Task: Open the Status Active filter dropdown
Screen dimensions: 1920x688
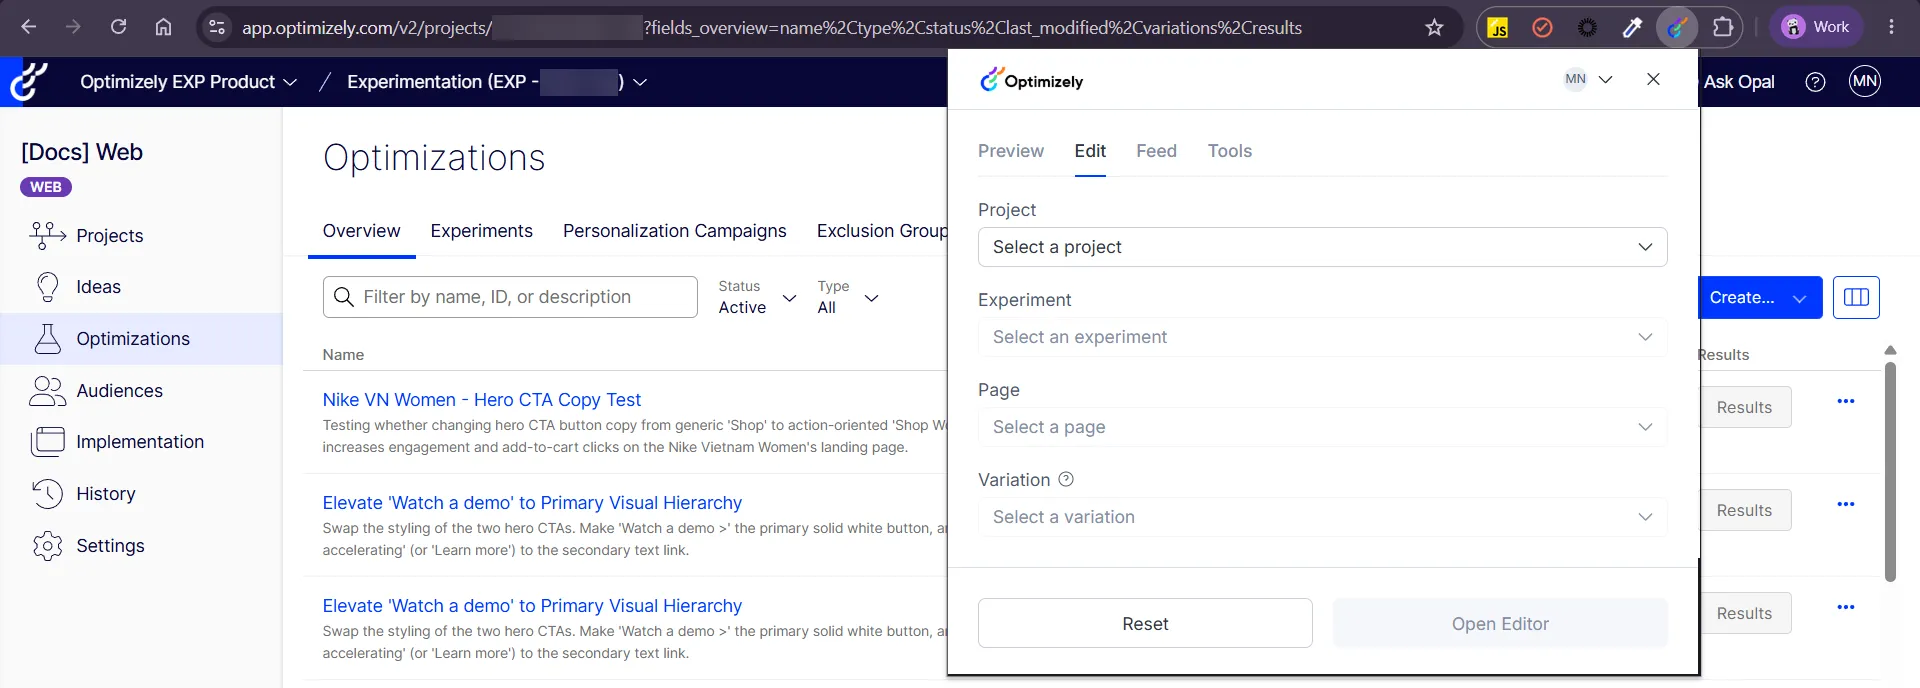Action: (757, 297)
